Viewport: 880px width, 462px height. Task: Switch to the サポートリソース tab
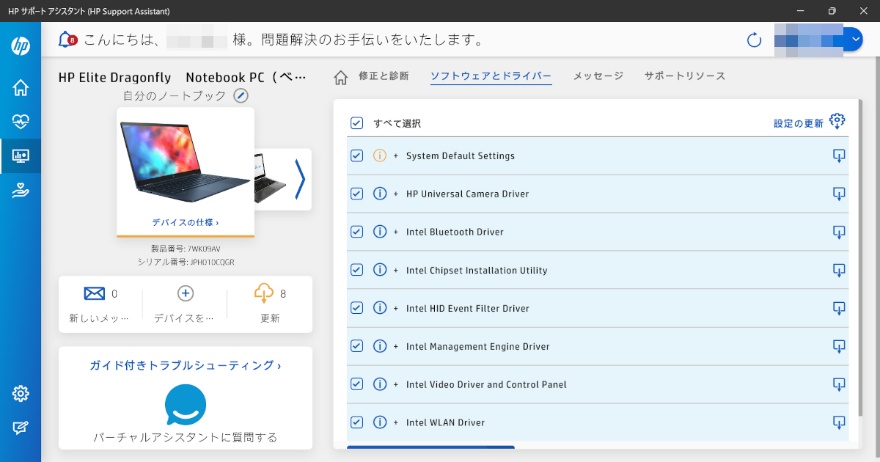(685, 76)
